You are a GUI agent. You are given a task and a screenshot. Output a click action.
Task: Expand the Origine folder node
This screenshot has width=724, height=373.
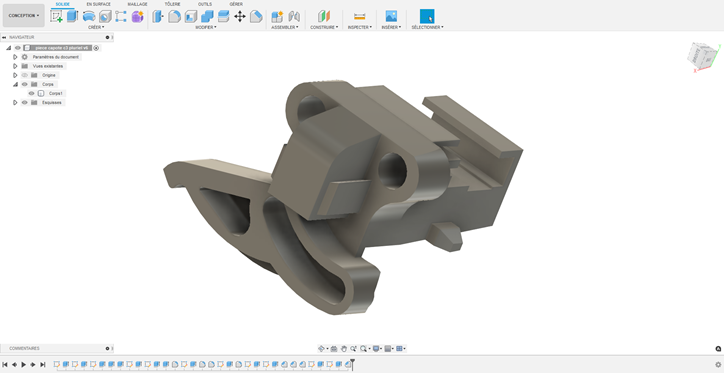tap(15, 75)
